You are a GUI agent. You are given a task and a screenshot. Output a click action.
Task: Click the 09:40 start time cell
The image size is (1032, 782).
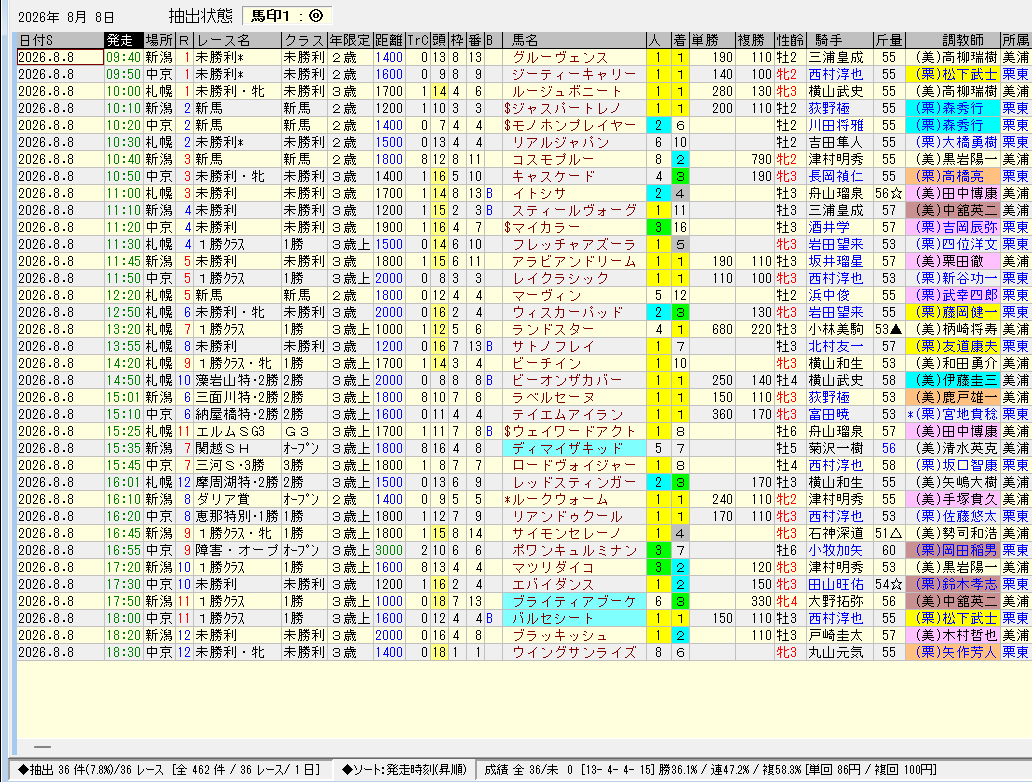(124, 57)
